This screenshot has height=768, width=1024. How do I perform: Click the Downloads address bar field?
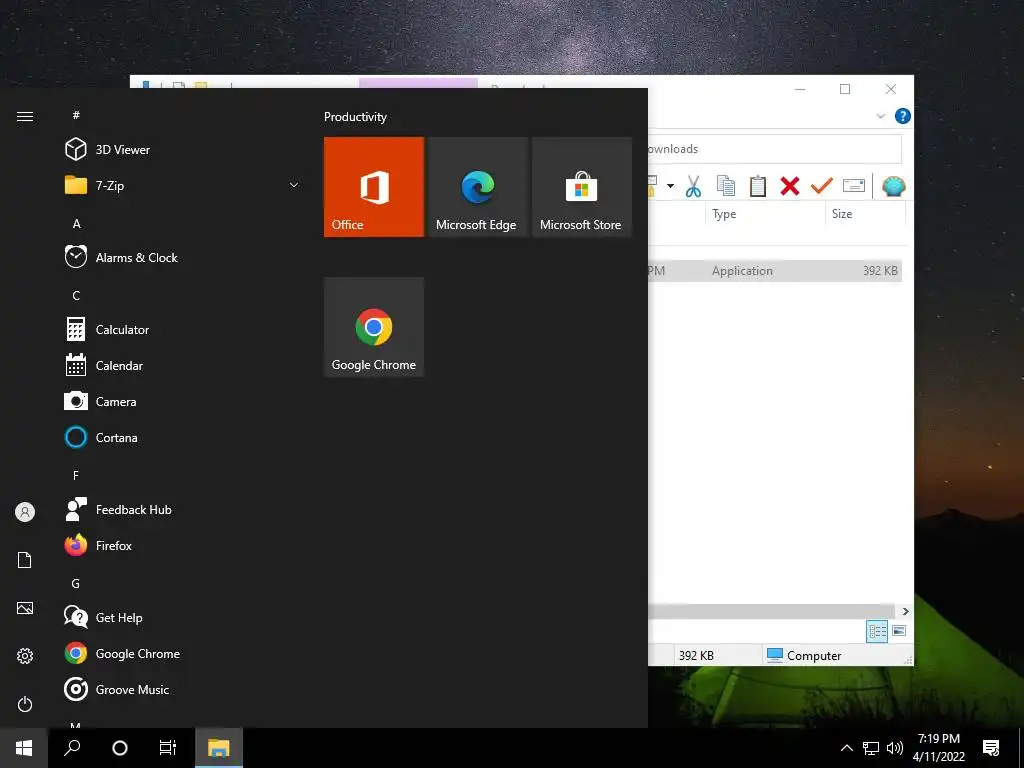775,149
